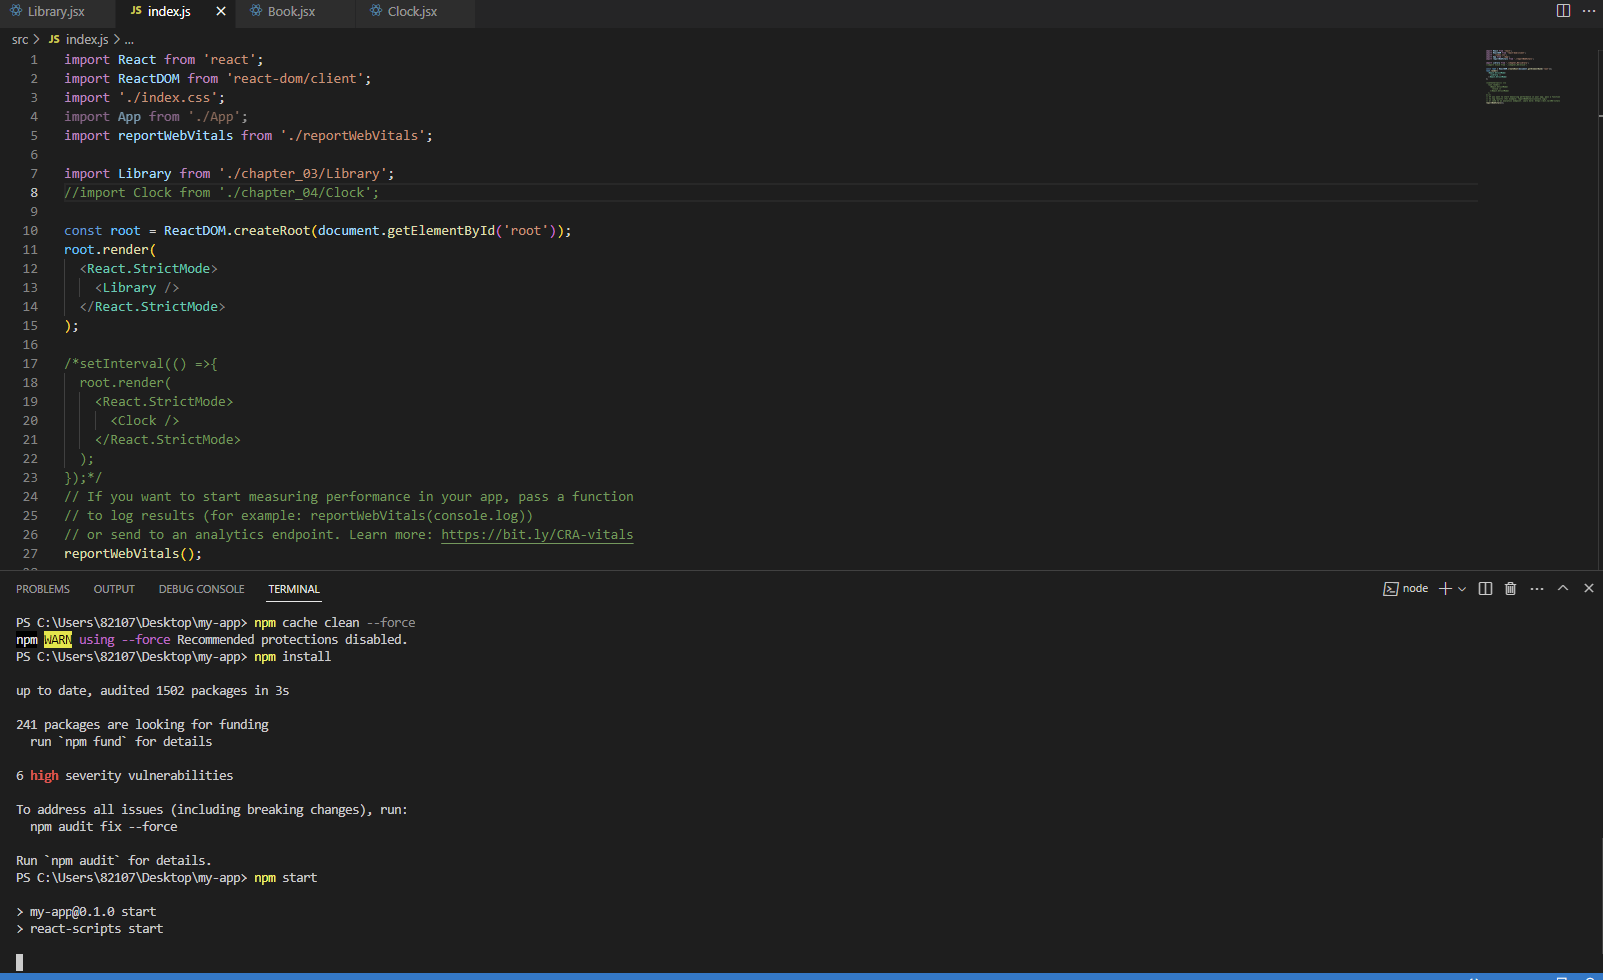This screenshot has height=980, width=1603.
Task: Click '<Clock />' inside the commented block
Action: pos(145,420)
